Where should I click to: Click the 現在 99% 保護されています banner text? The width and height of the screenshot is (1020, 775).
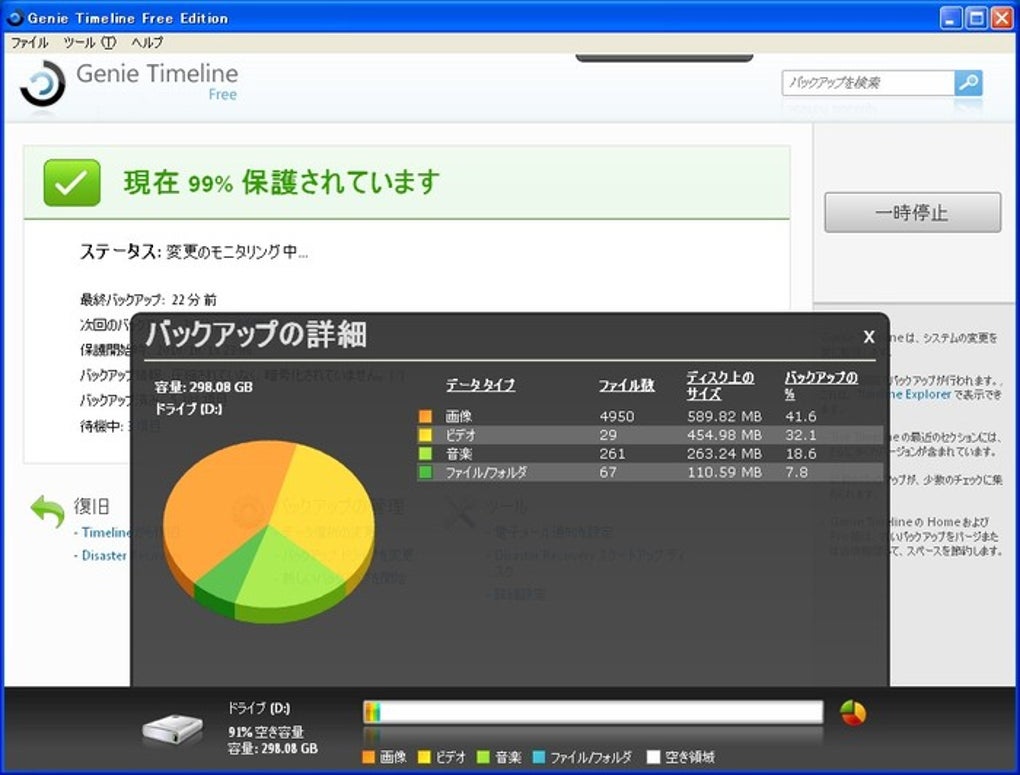click(282, 182)
